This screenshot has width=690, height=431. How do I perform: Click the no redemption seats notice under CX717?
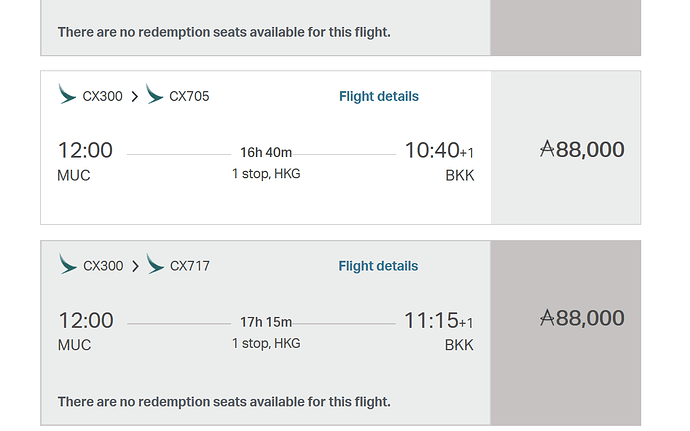point(224,402)
